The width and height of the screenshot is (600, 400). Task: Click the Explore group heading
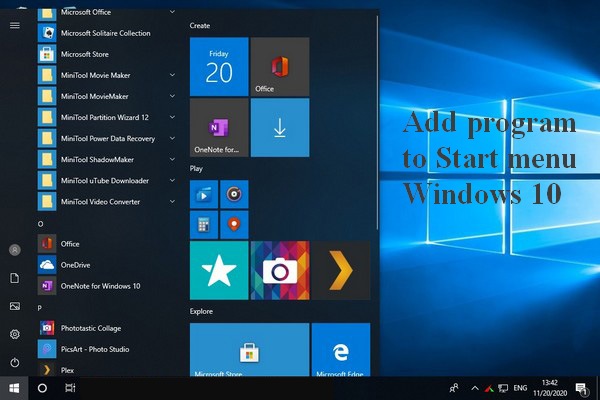pyautogui.click(x=201, y=311)
